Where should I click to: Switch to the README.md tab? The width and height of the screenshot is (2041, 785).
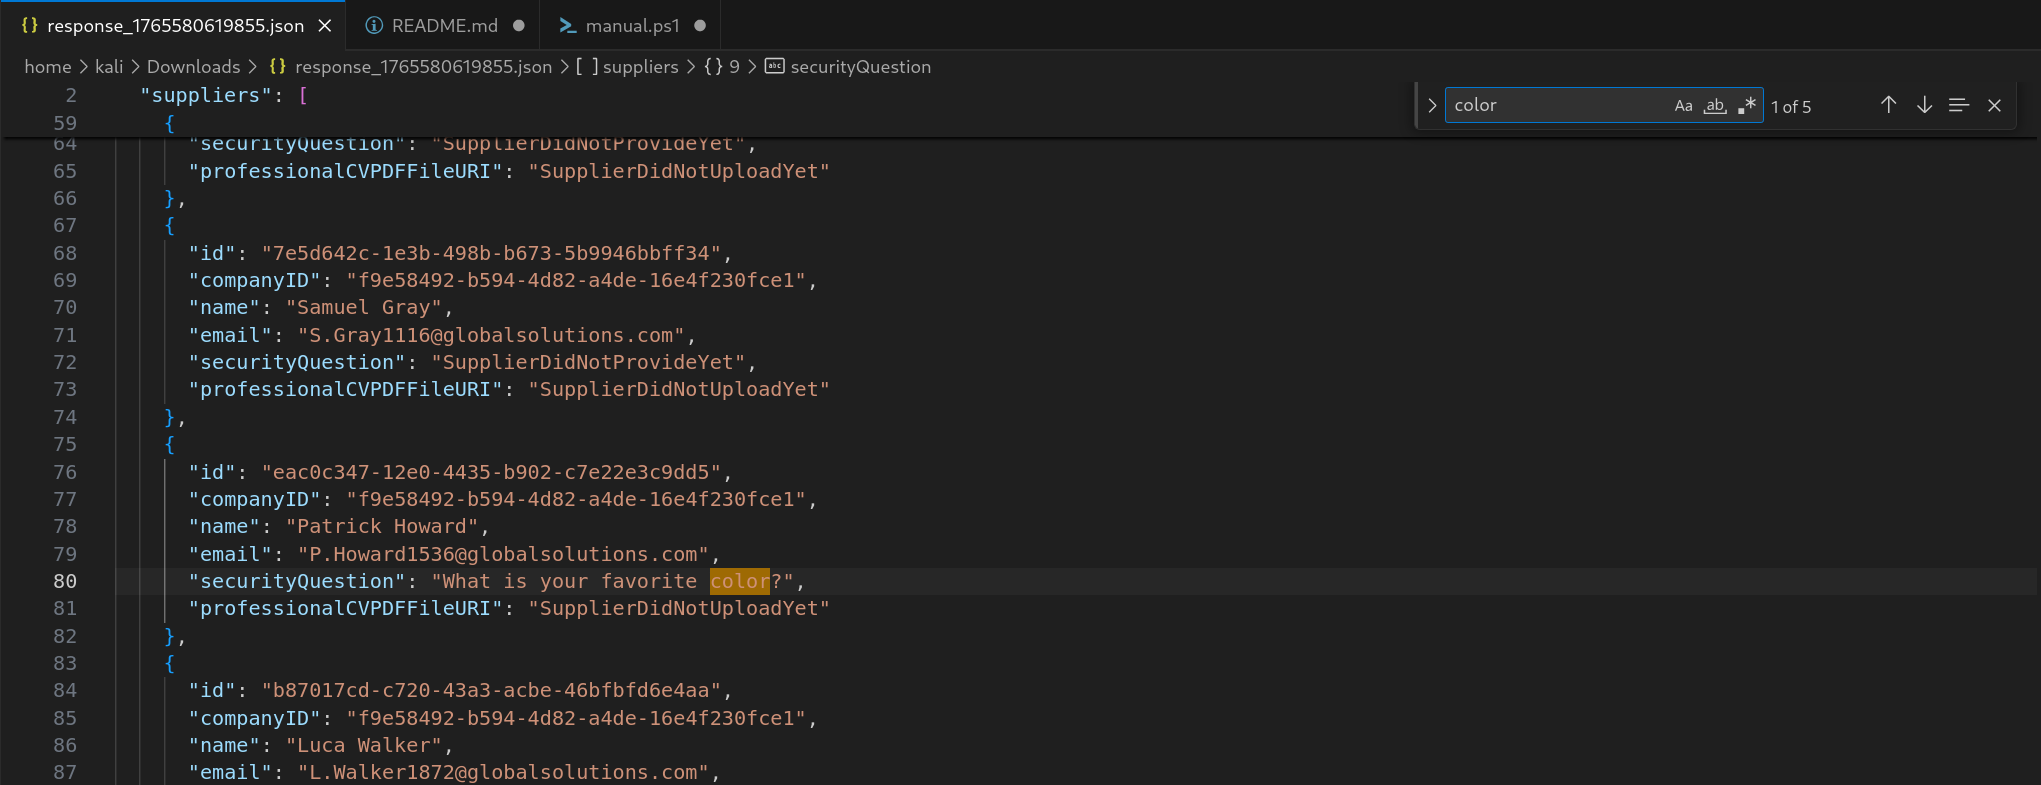444,26
